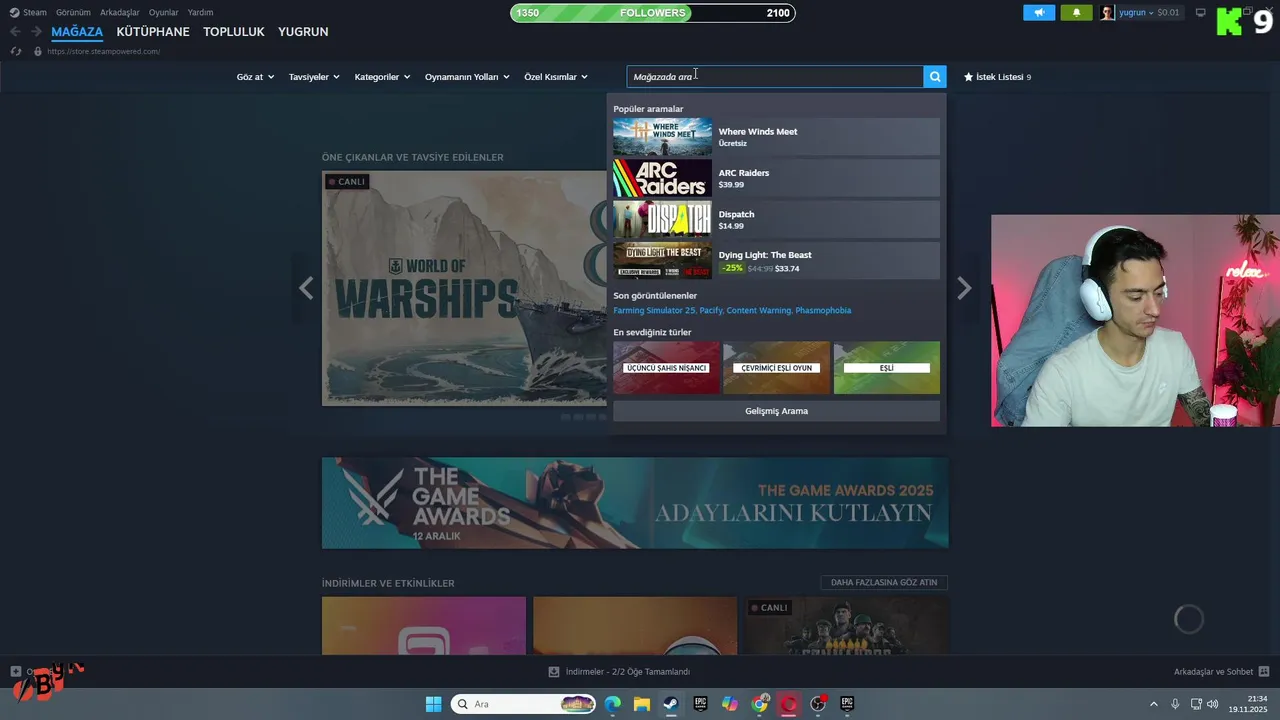Open the Görünüm menu

(73, 13)
